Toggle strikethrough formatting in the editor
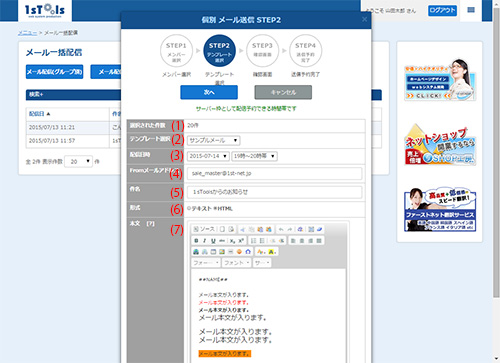Image resolution: width=500 pixels, height=363 pixels. [222, 241]
